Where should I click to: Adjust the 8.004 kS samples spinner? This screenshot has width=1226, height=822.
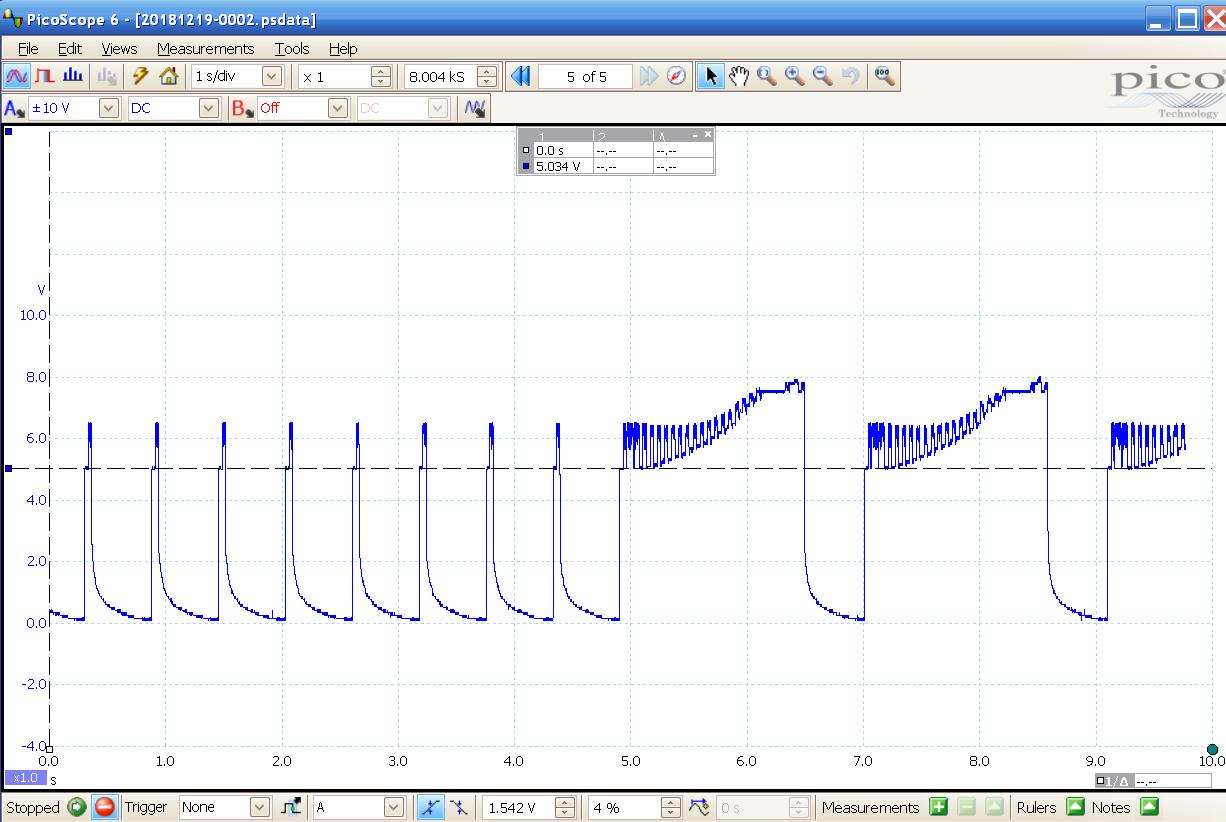pyautogui.click(x=487, y=76)
